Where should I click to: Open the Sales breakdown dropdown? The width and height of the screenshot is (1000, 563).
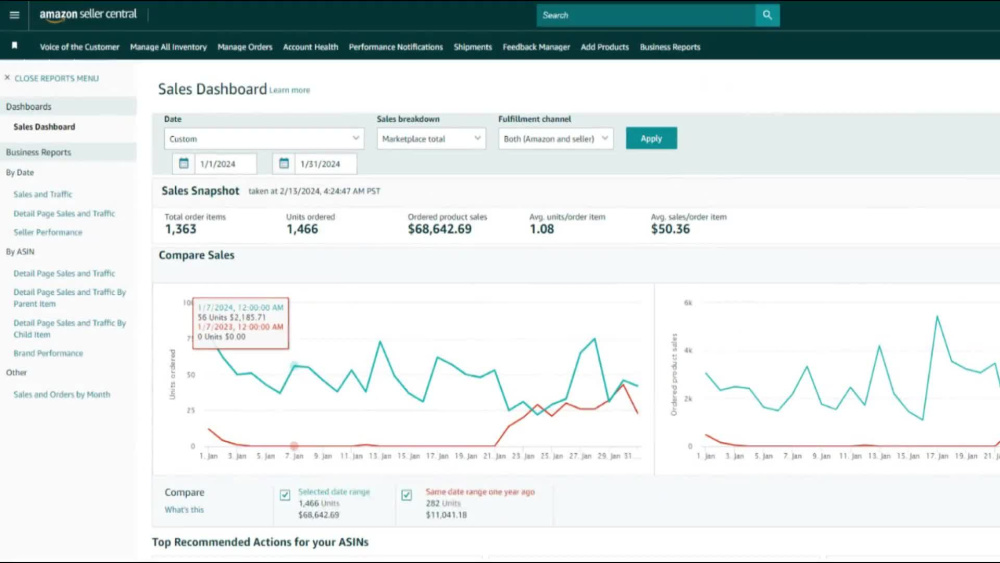click(x=431, y=138)
